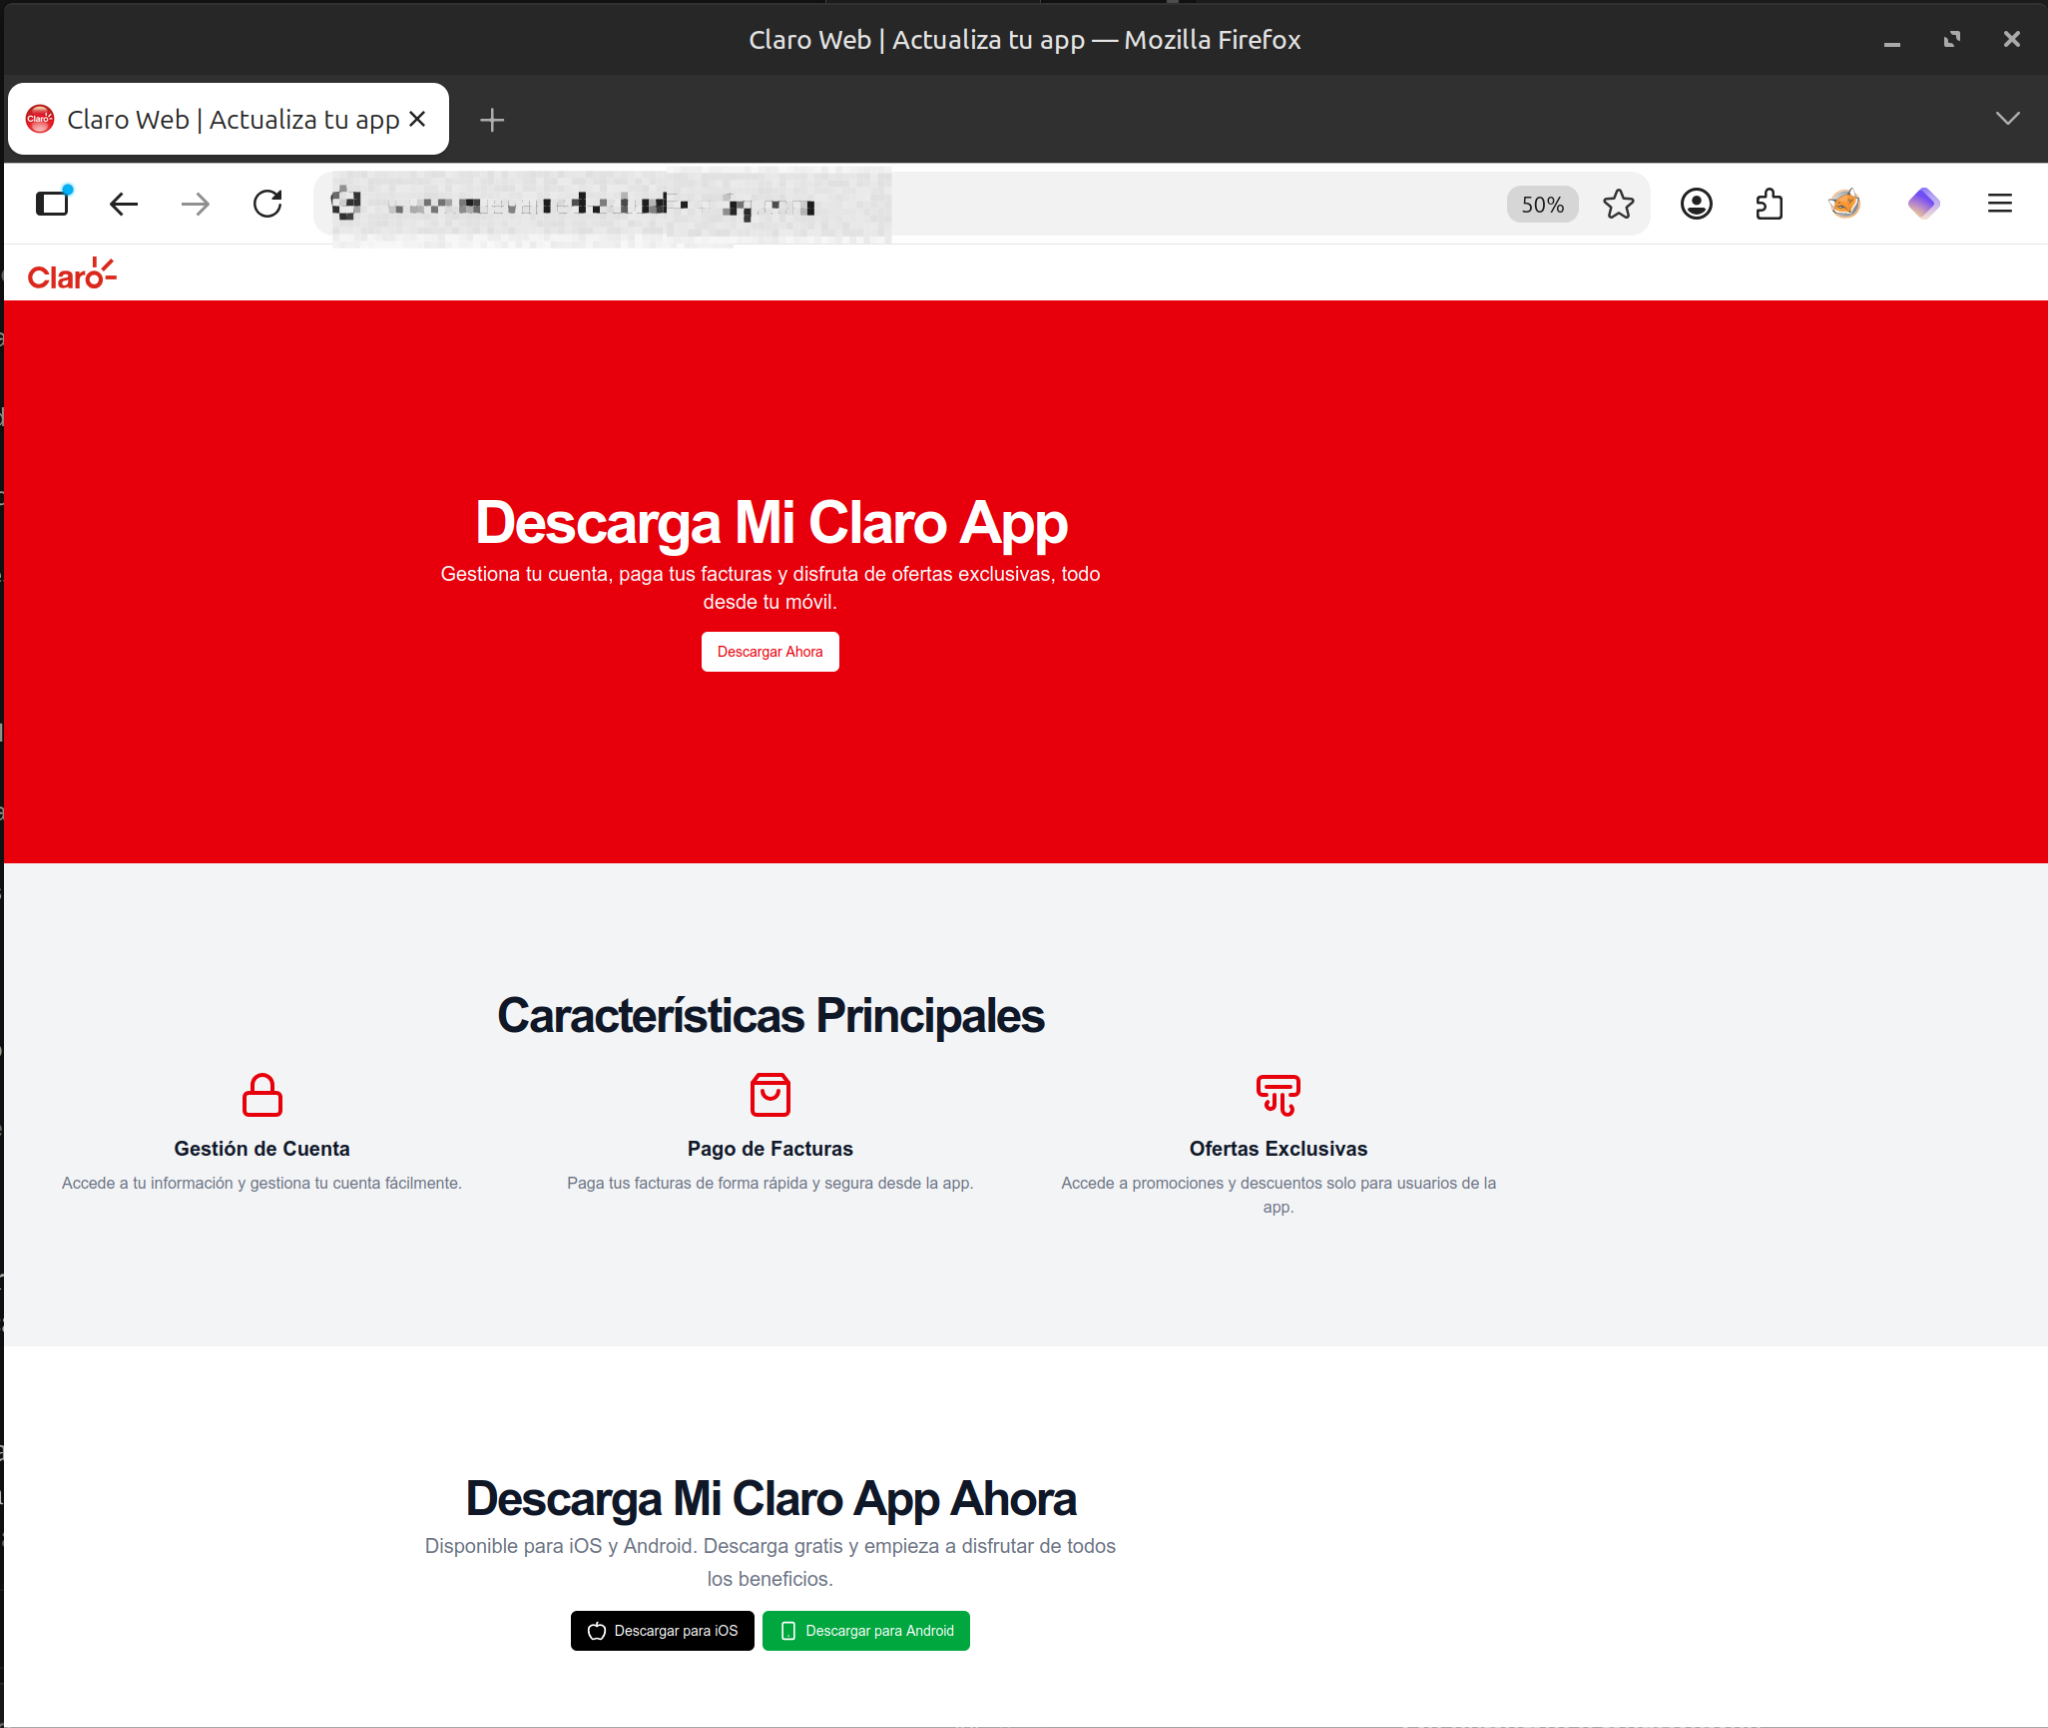Maximize the Firefox window

point(1952,40)
